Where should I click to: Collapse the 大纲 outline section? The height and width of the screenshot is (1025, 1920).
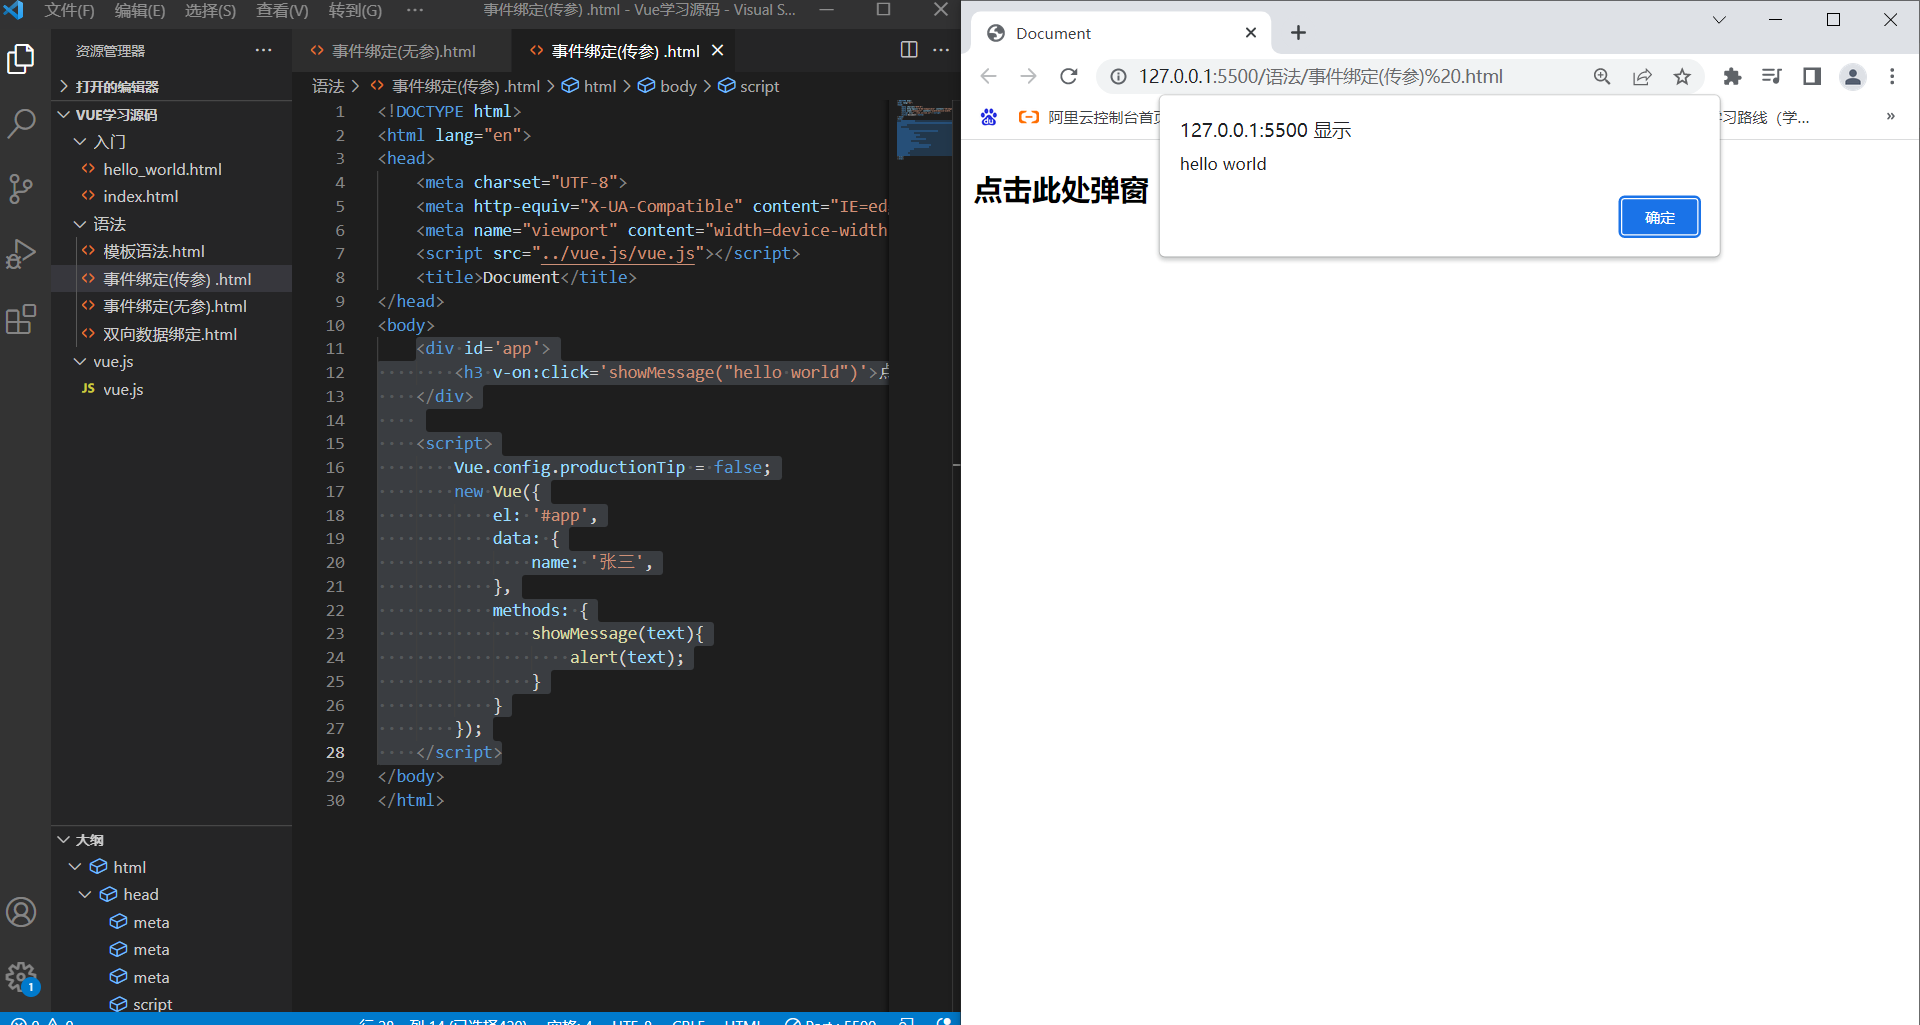click(171, 839)
